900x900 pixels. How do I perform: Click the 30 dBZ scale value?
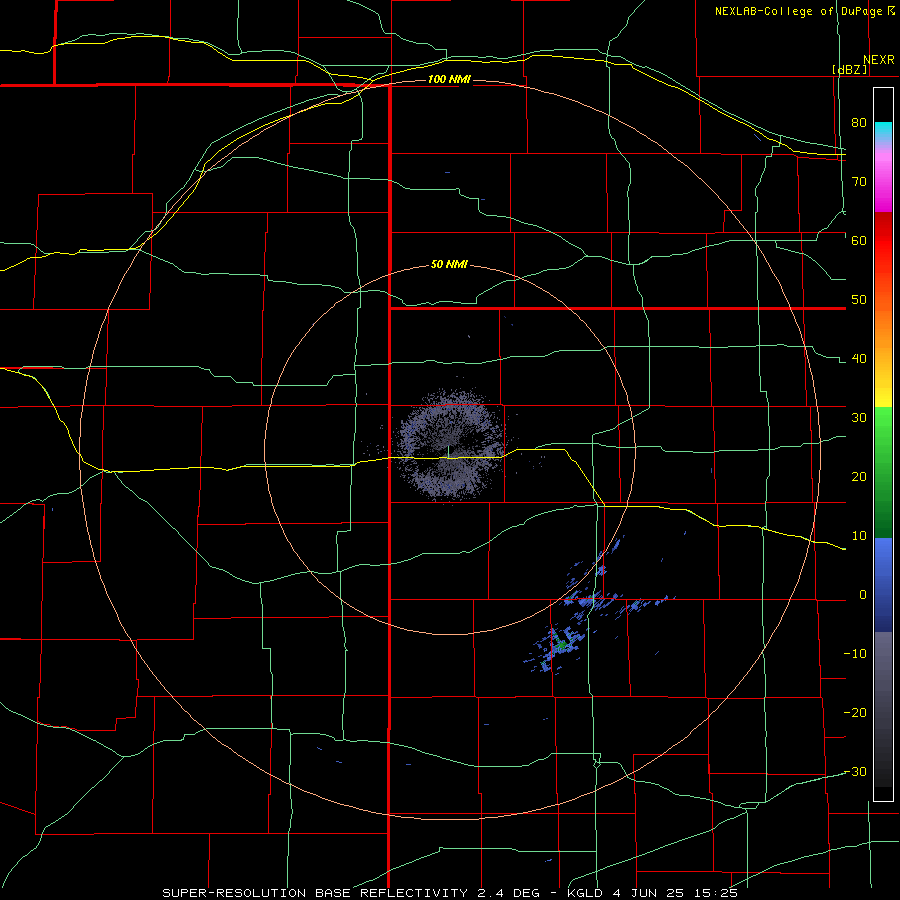(859, 418)
